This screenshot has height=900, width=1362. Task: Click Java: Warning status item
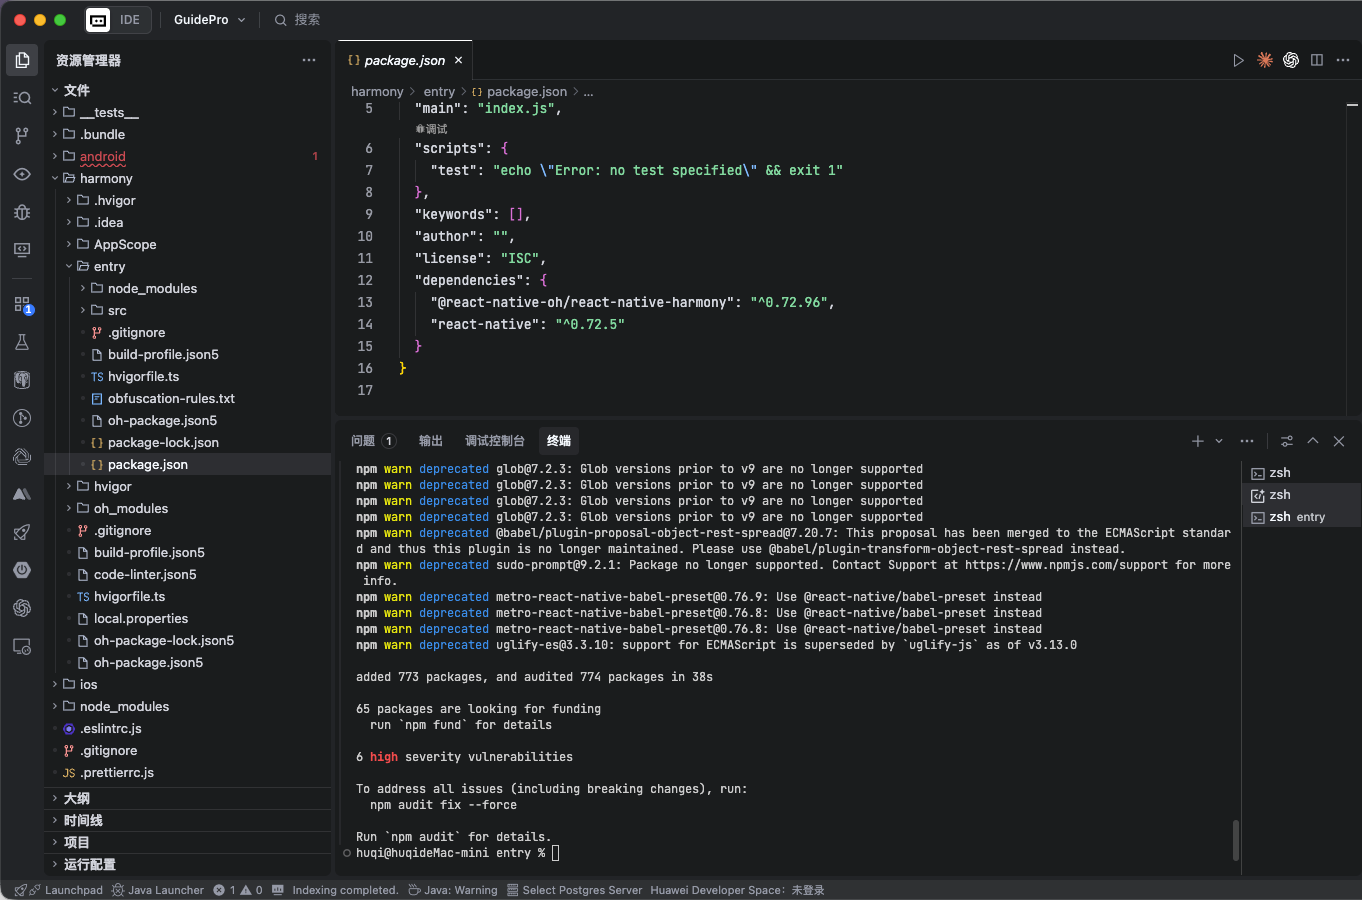pos(453,890)
